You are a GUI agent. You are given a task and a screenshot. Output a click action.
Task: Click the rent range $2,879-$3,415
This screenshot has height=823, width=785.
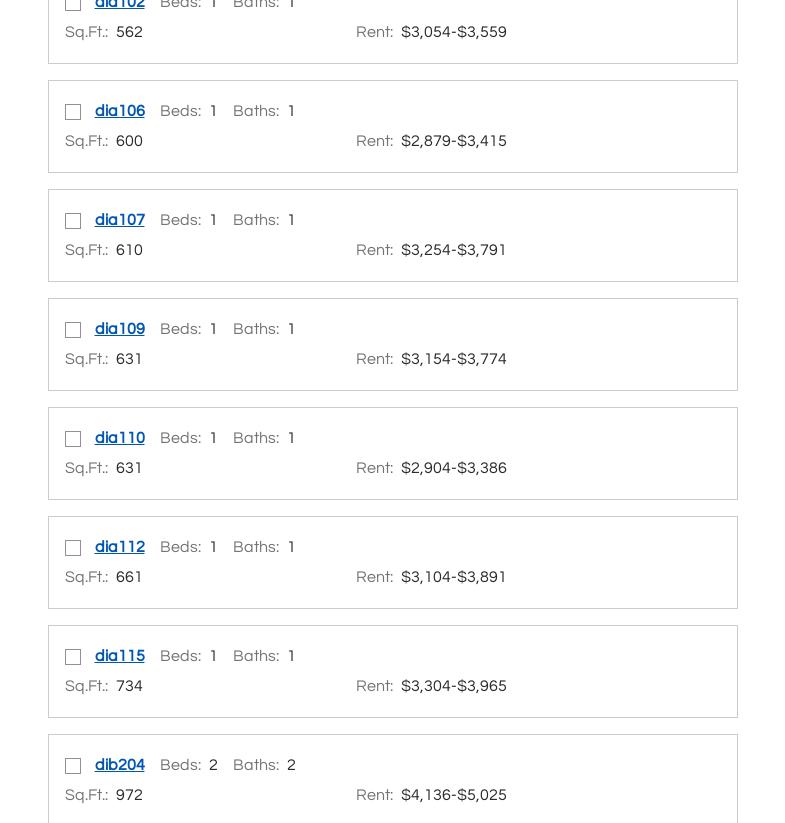point(454,141)
